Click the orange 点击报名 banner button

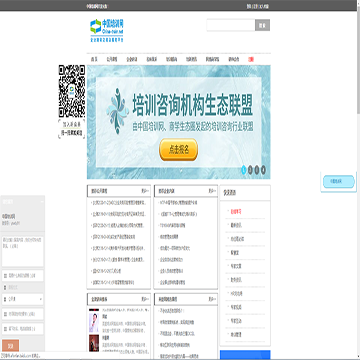[x=178, y=150]
